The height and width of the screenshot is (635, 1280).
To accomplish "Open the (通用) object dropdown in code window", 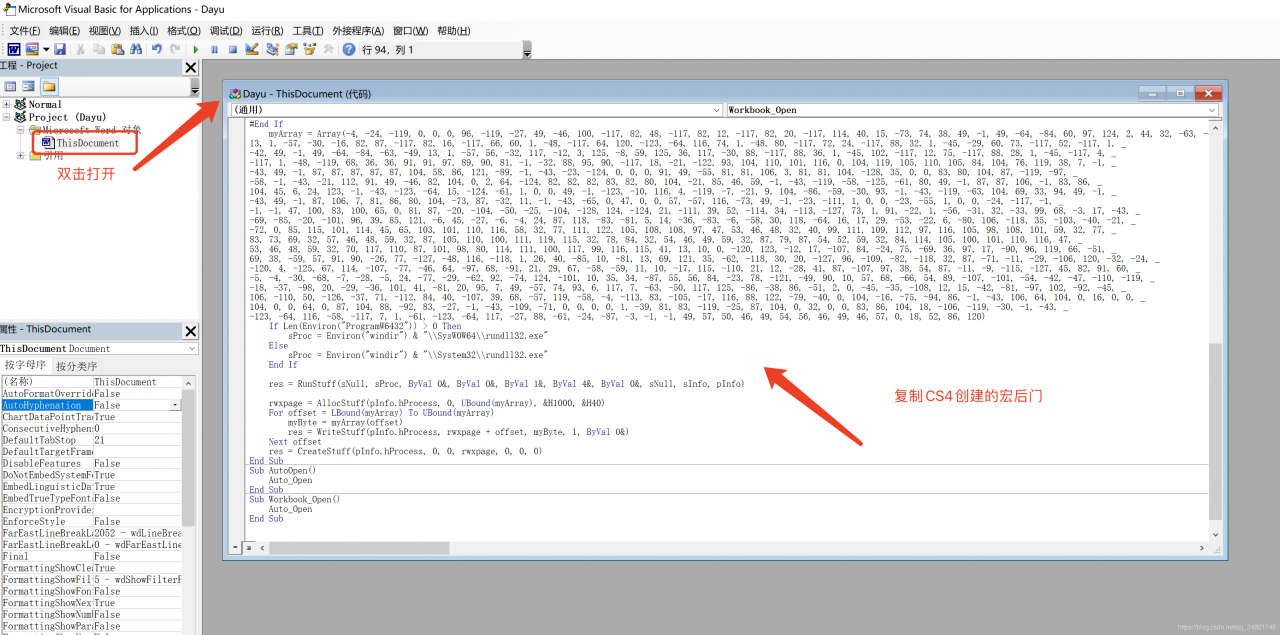I will click(716, 110).
